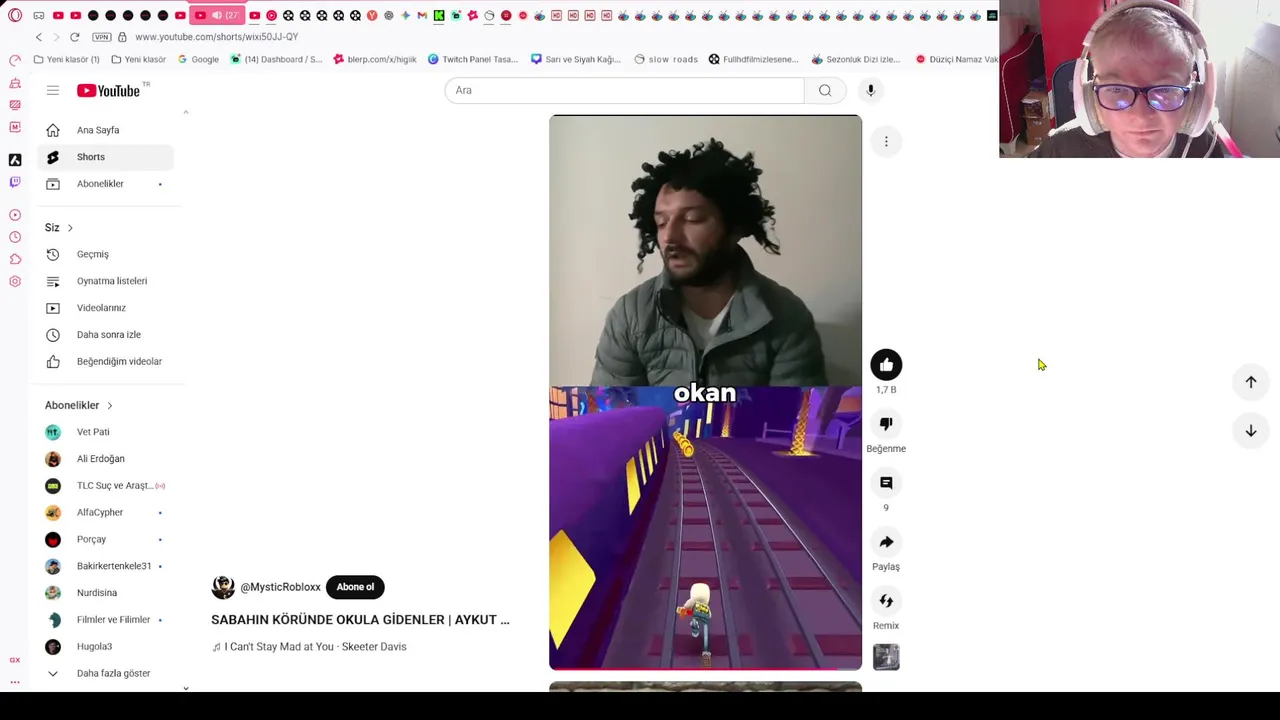Viewport: 1280px width, 720px height.
Task: Select Shorts in the sidebar
Action: click(105, 157)
